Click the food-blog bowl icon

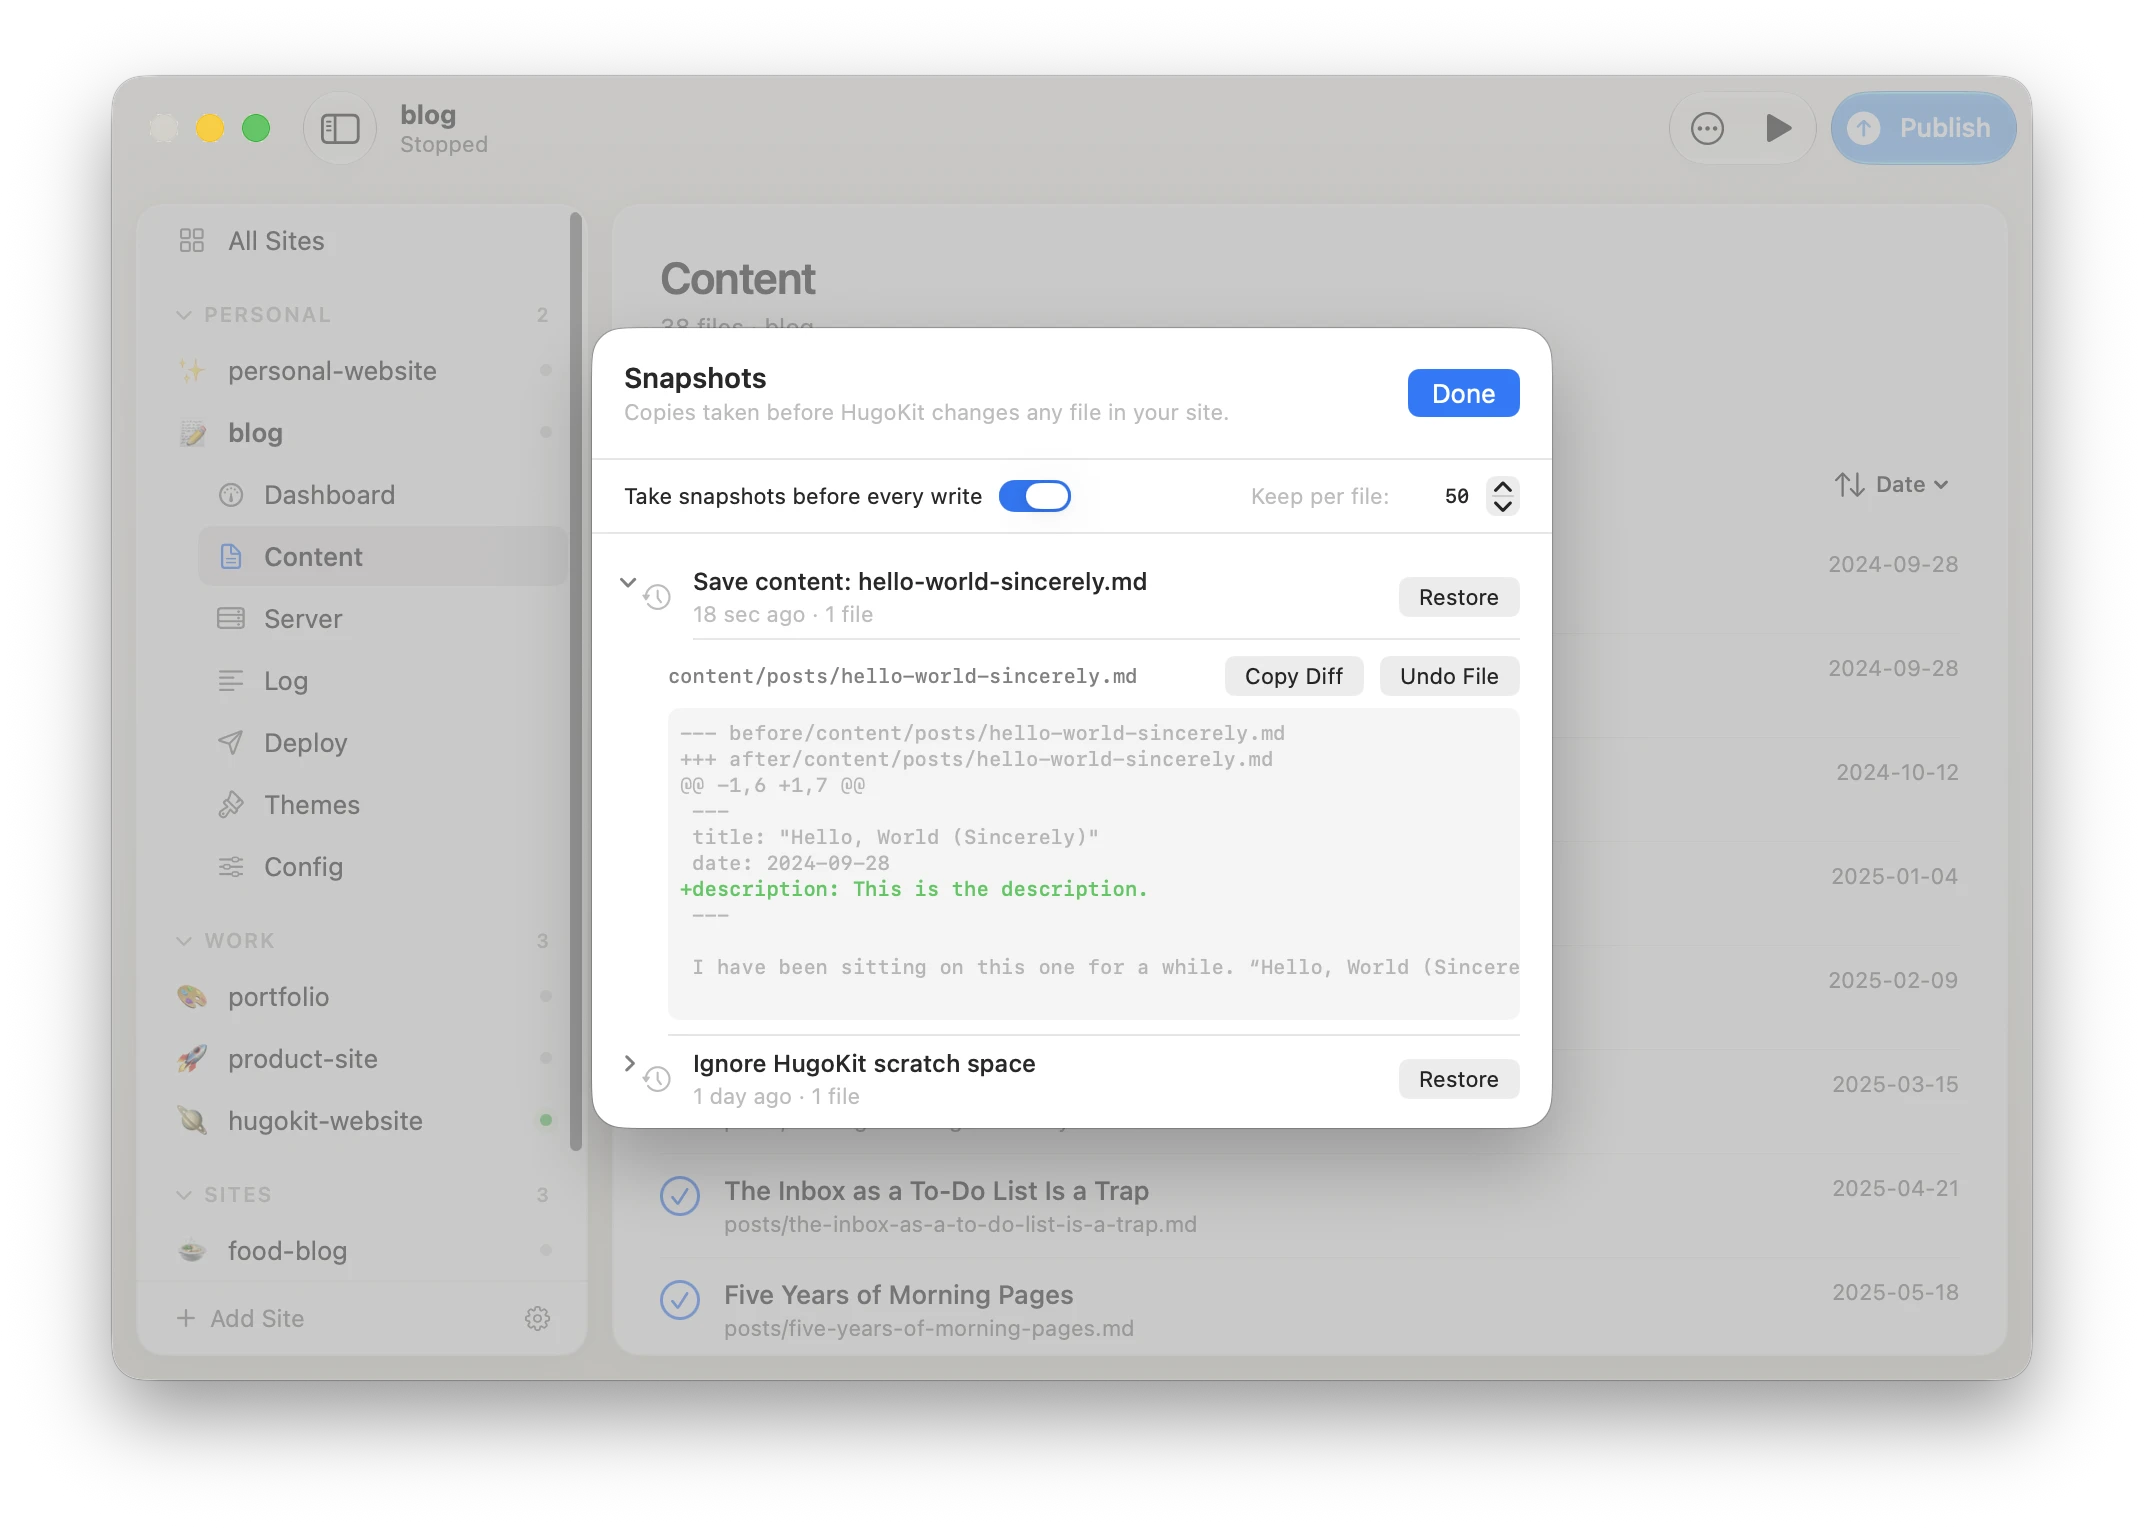[x=192, y=1251]
